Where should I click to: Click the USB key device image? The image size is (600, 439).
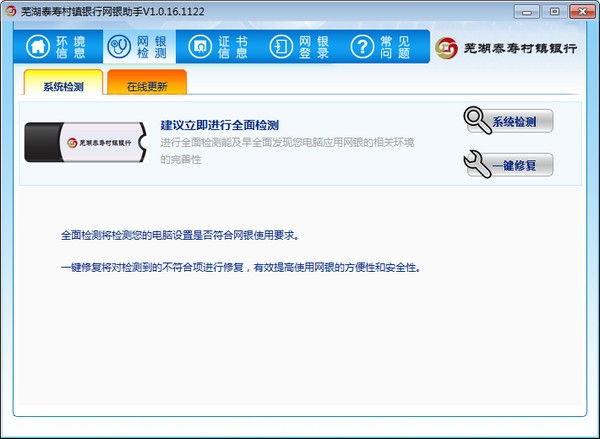pos(86,142)
